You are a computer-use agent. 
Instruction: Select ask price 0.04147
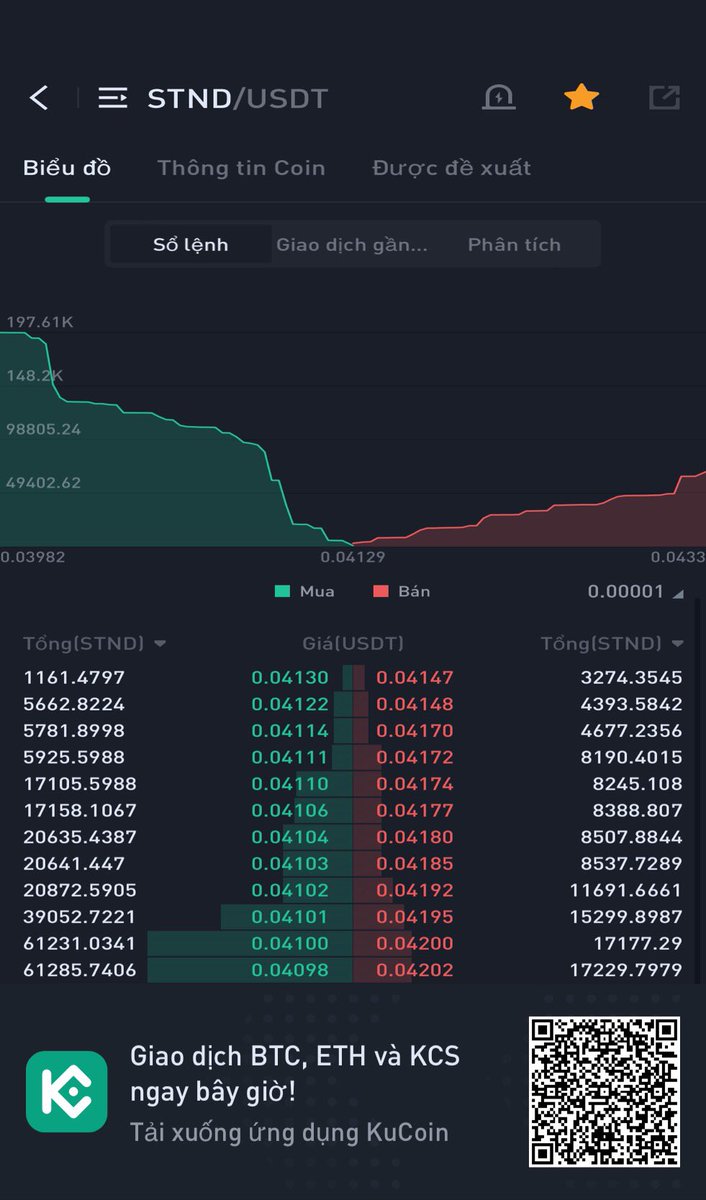(415, 677)
